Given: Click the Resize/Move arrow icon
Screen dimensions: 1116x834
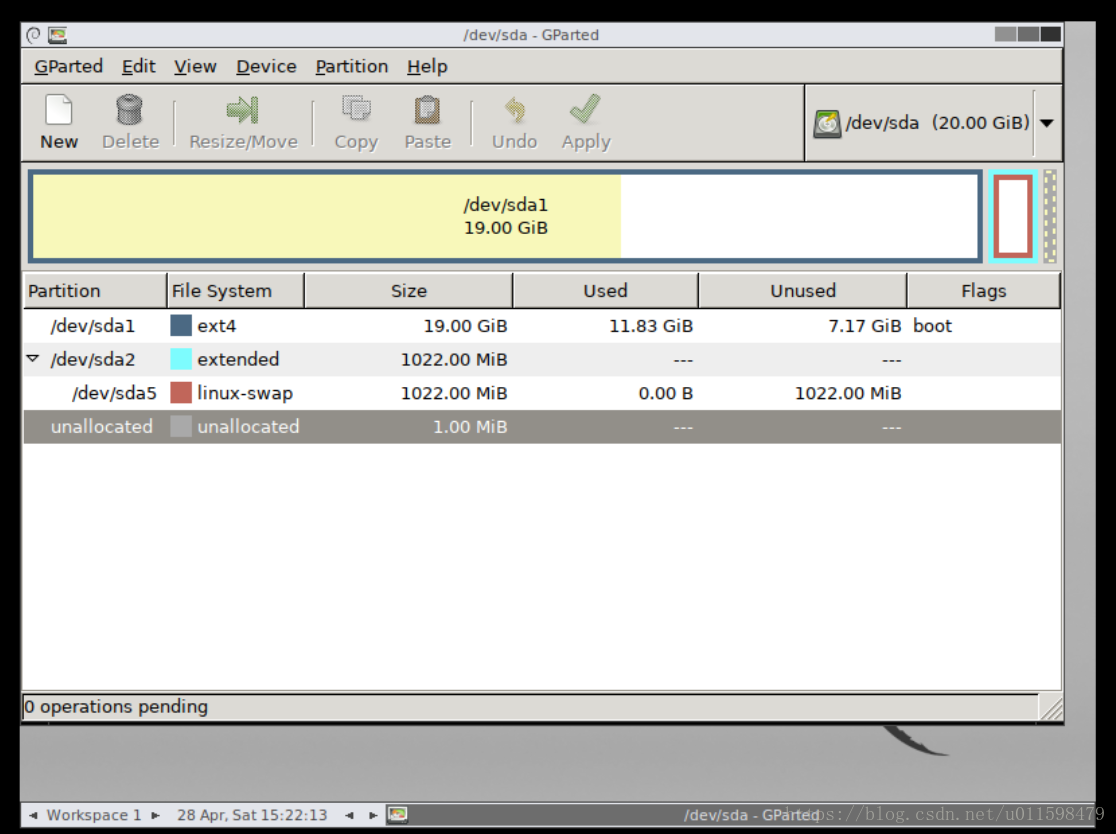Looking at the screenshot, I should (243, 110).
